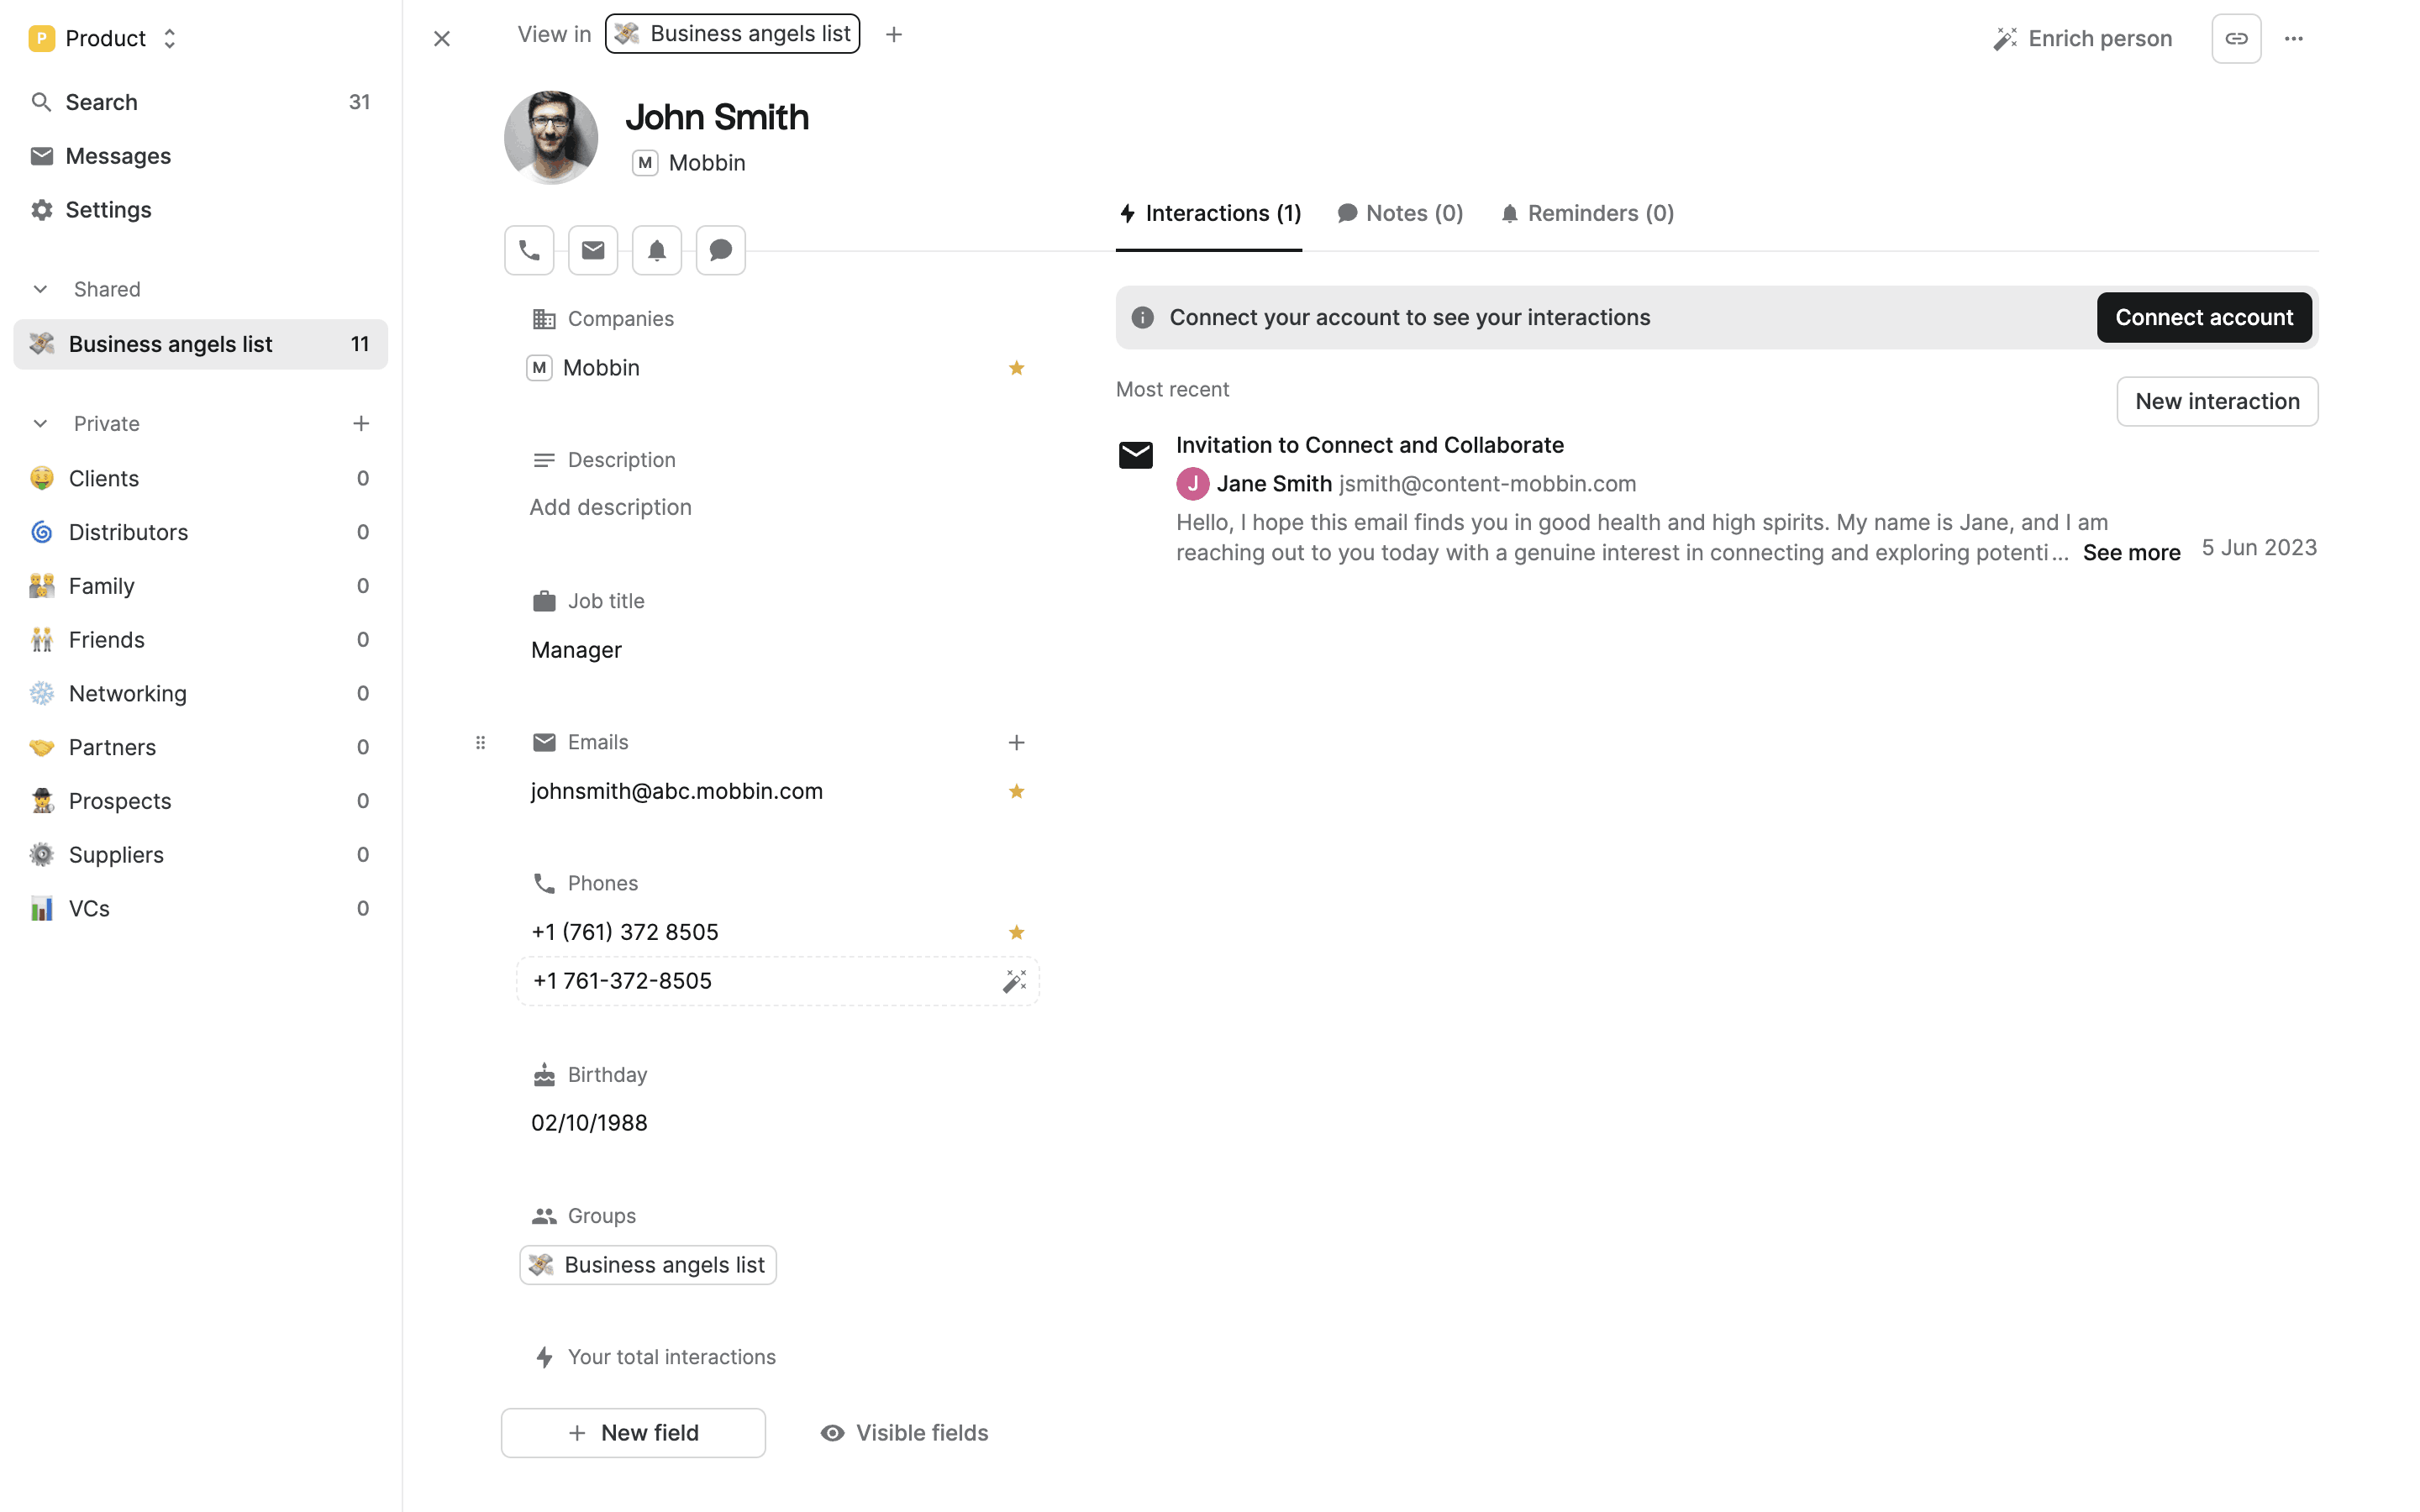Click magic wand beside second phone number
The image size is (2420, 1512).
pyautogui.click(x=1014, y=981)
